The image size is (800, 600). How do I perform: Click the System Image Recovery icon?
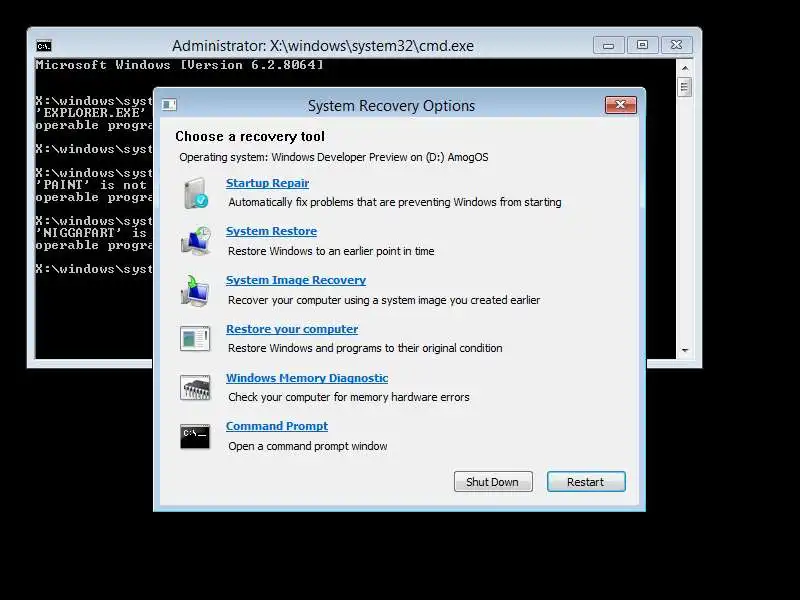(x=194, y=290)
